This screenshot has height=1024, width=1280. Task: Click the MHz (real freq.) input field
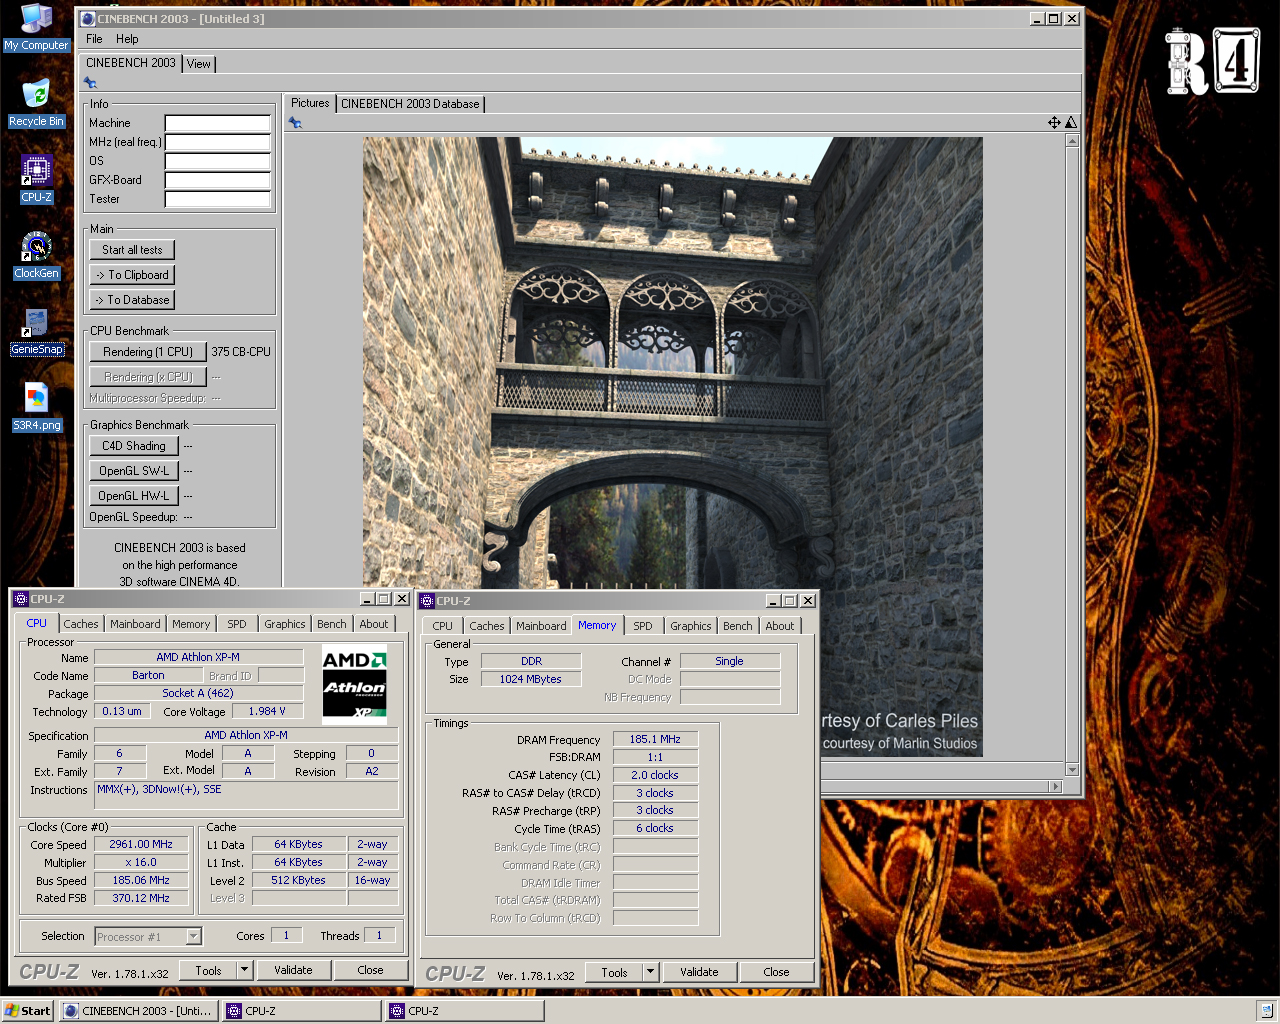[x=218, y=142]
